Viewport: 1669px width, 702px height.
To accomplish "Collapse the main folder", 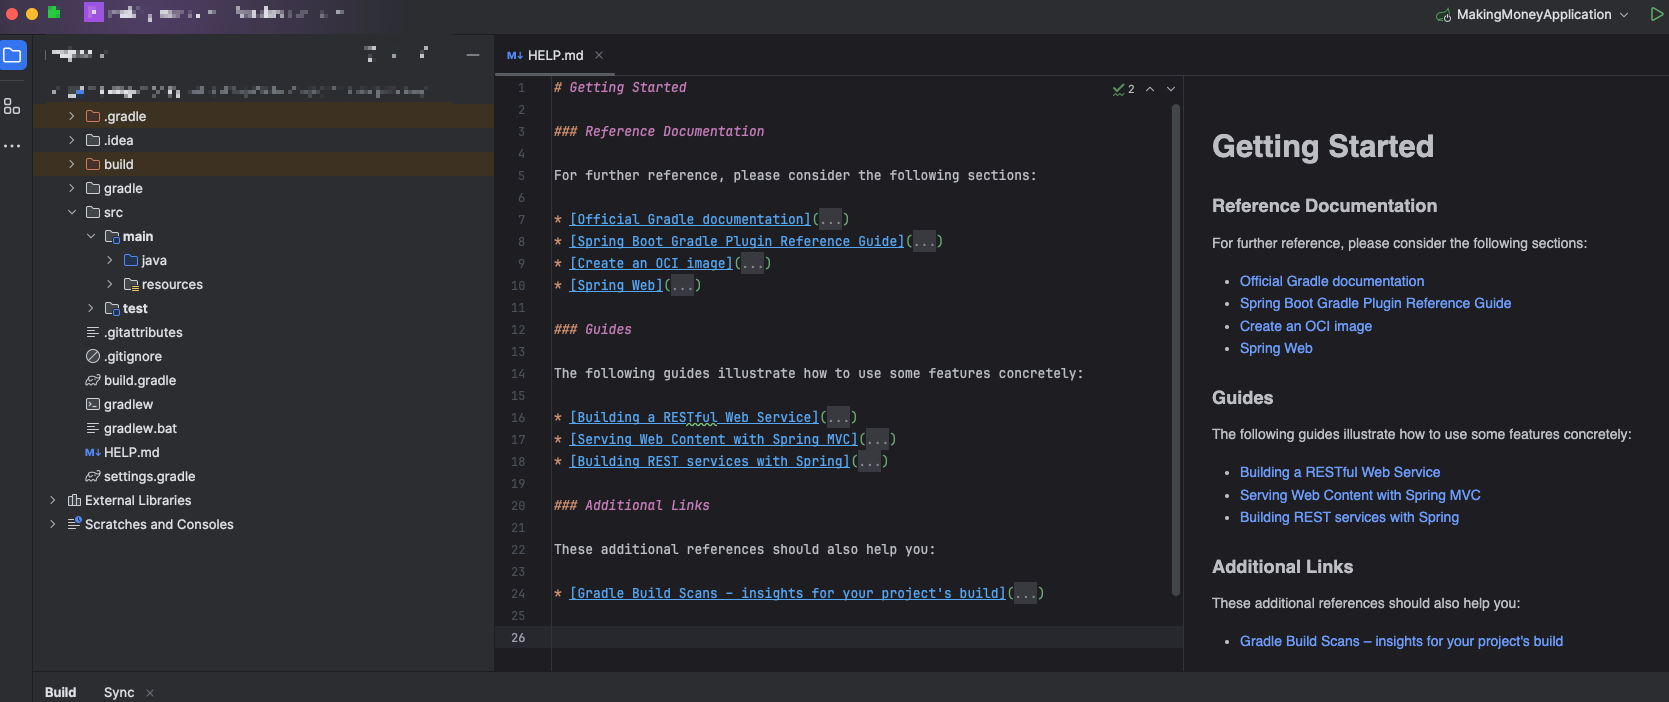I will [x=91, y=236].
